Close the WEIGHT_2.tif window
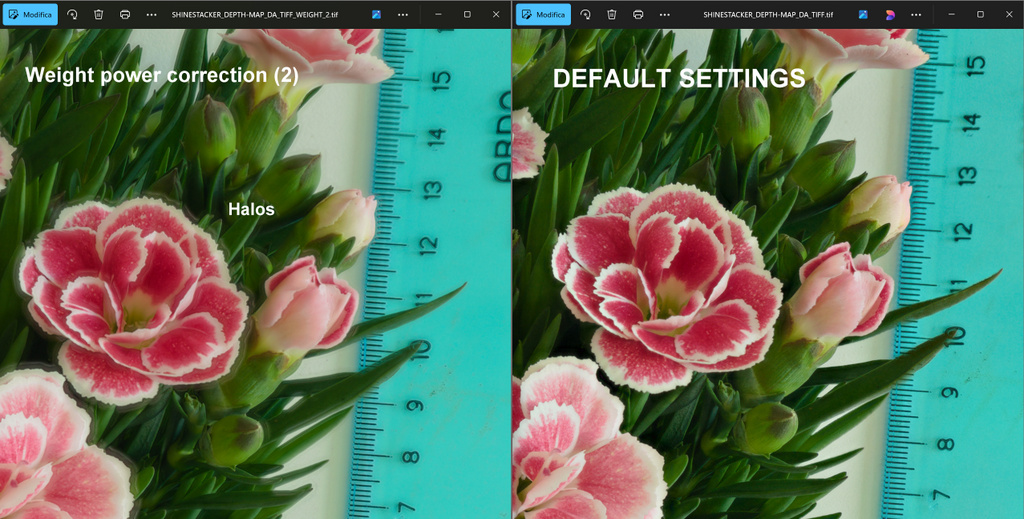This screenshot has width=1024, height=519. pos(496,14)
